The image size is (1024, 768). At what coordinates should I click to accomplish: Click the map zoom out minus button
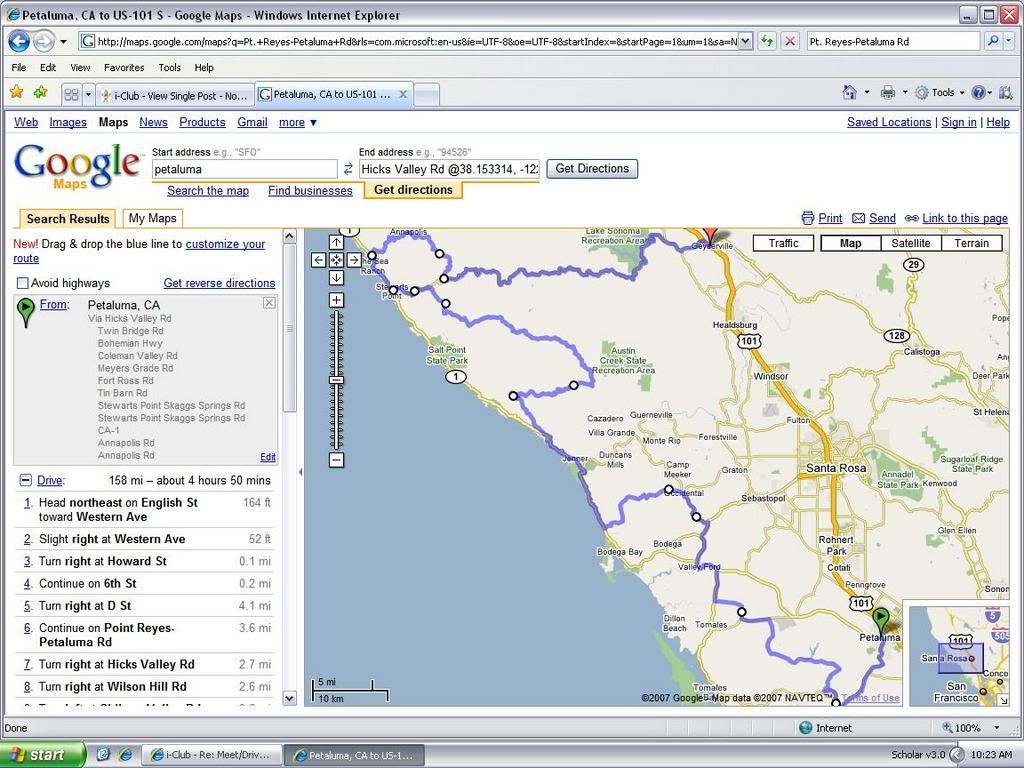[337, 460]
